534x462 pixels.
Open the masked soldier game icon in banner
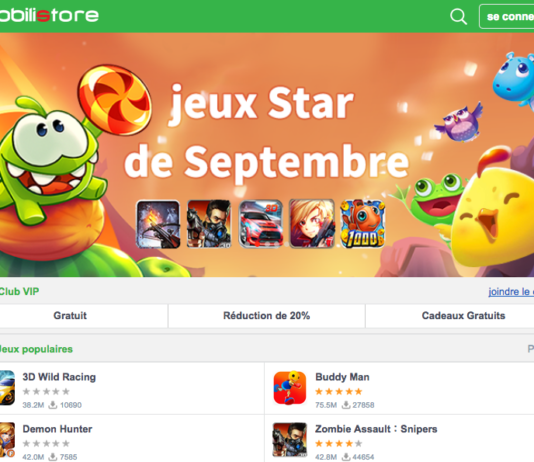pyautogui.click(x=209, y=224)
